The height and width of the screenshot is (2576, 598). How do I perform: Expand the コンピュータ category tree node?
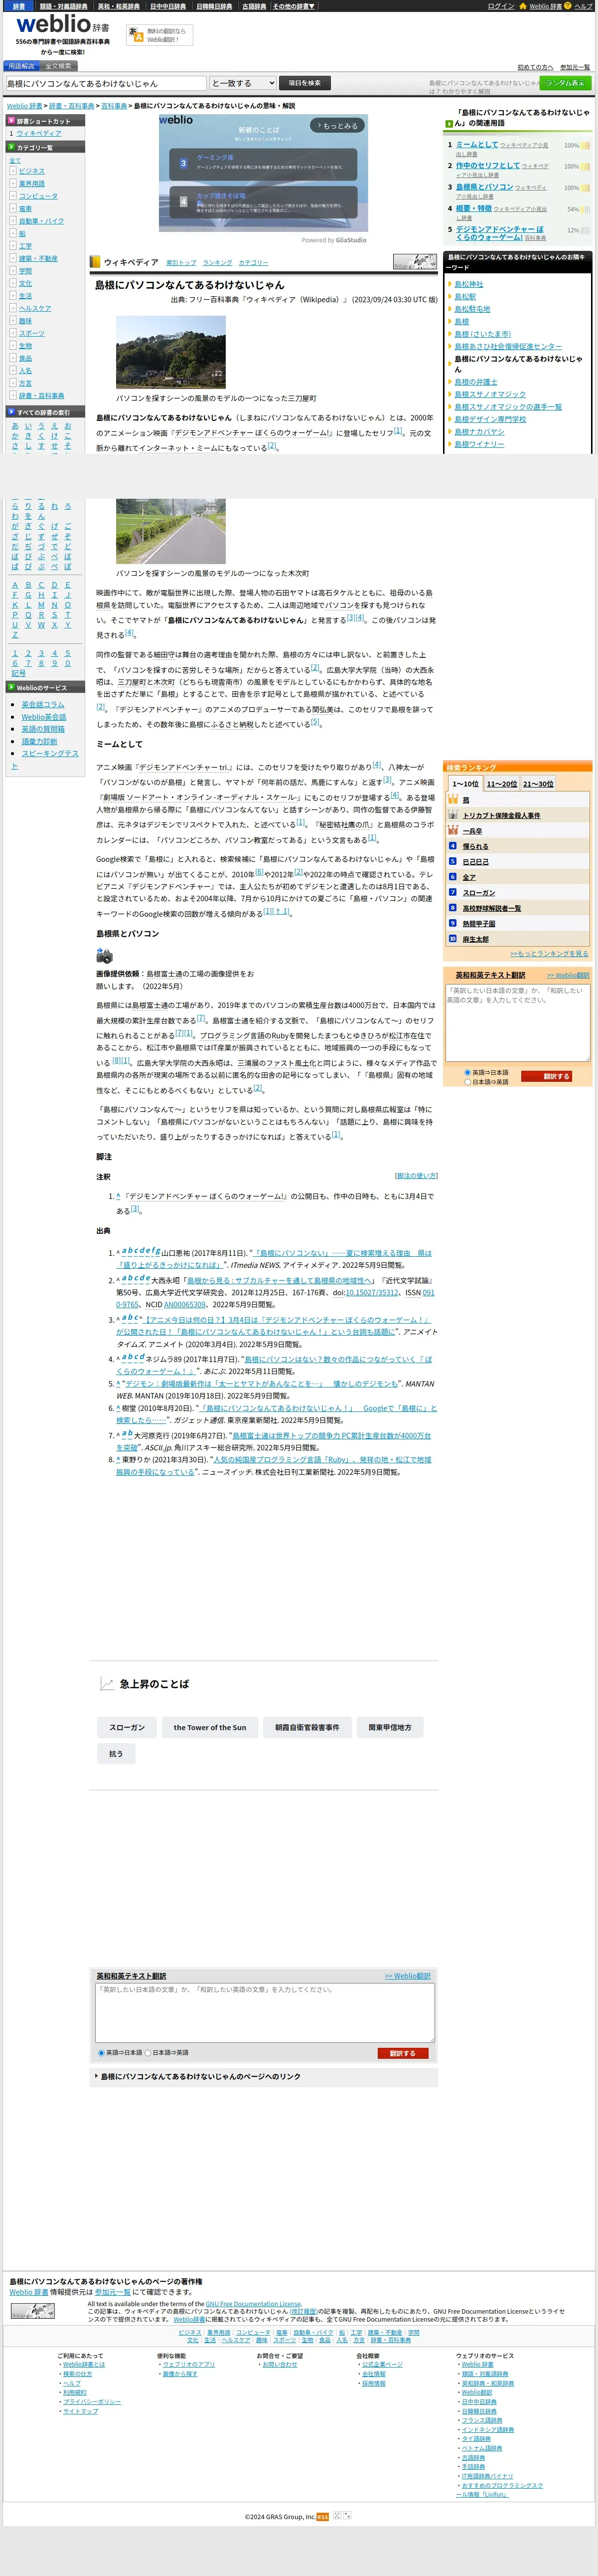click(x=13, y=196)
